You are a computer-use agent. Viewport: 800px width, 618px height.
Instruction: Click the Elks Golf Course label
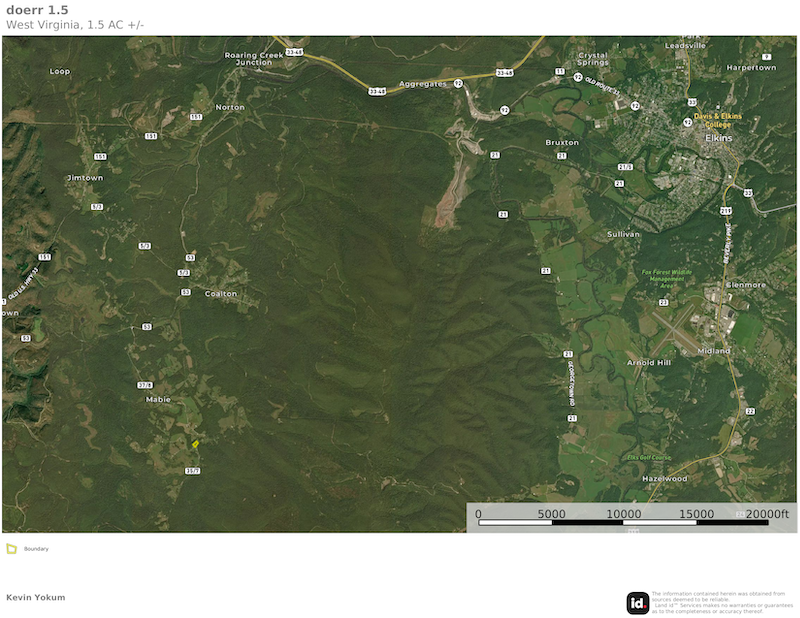click(649, 458)
